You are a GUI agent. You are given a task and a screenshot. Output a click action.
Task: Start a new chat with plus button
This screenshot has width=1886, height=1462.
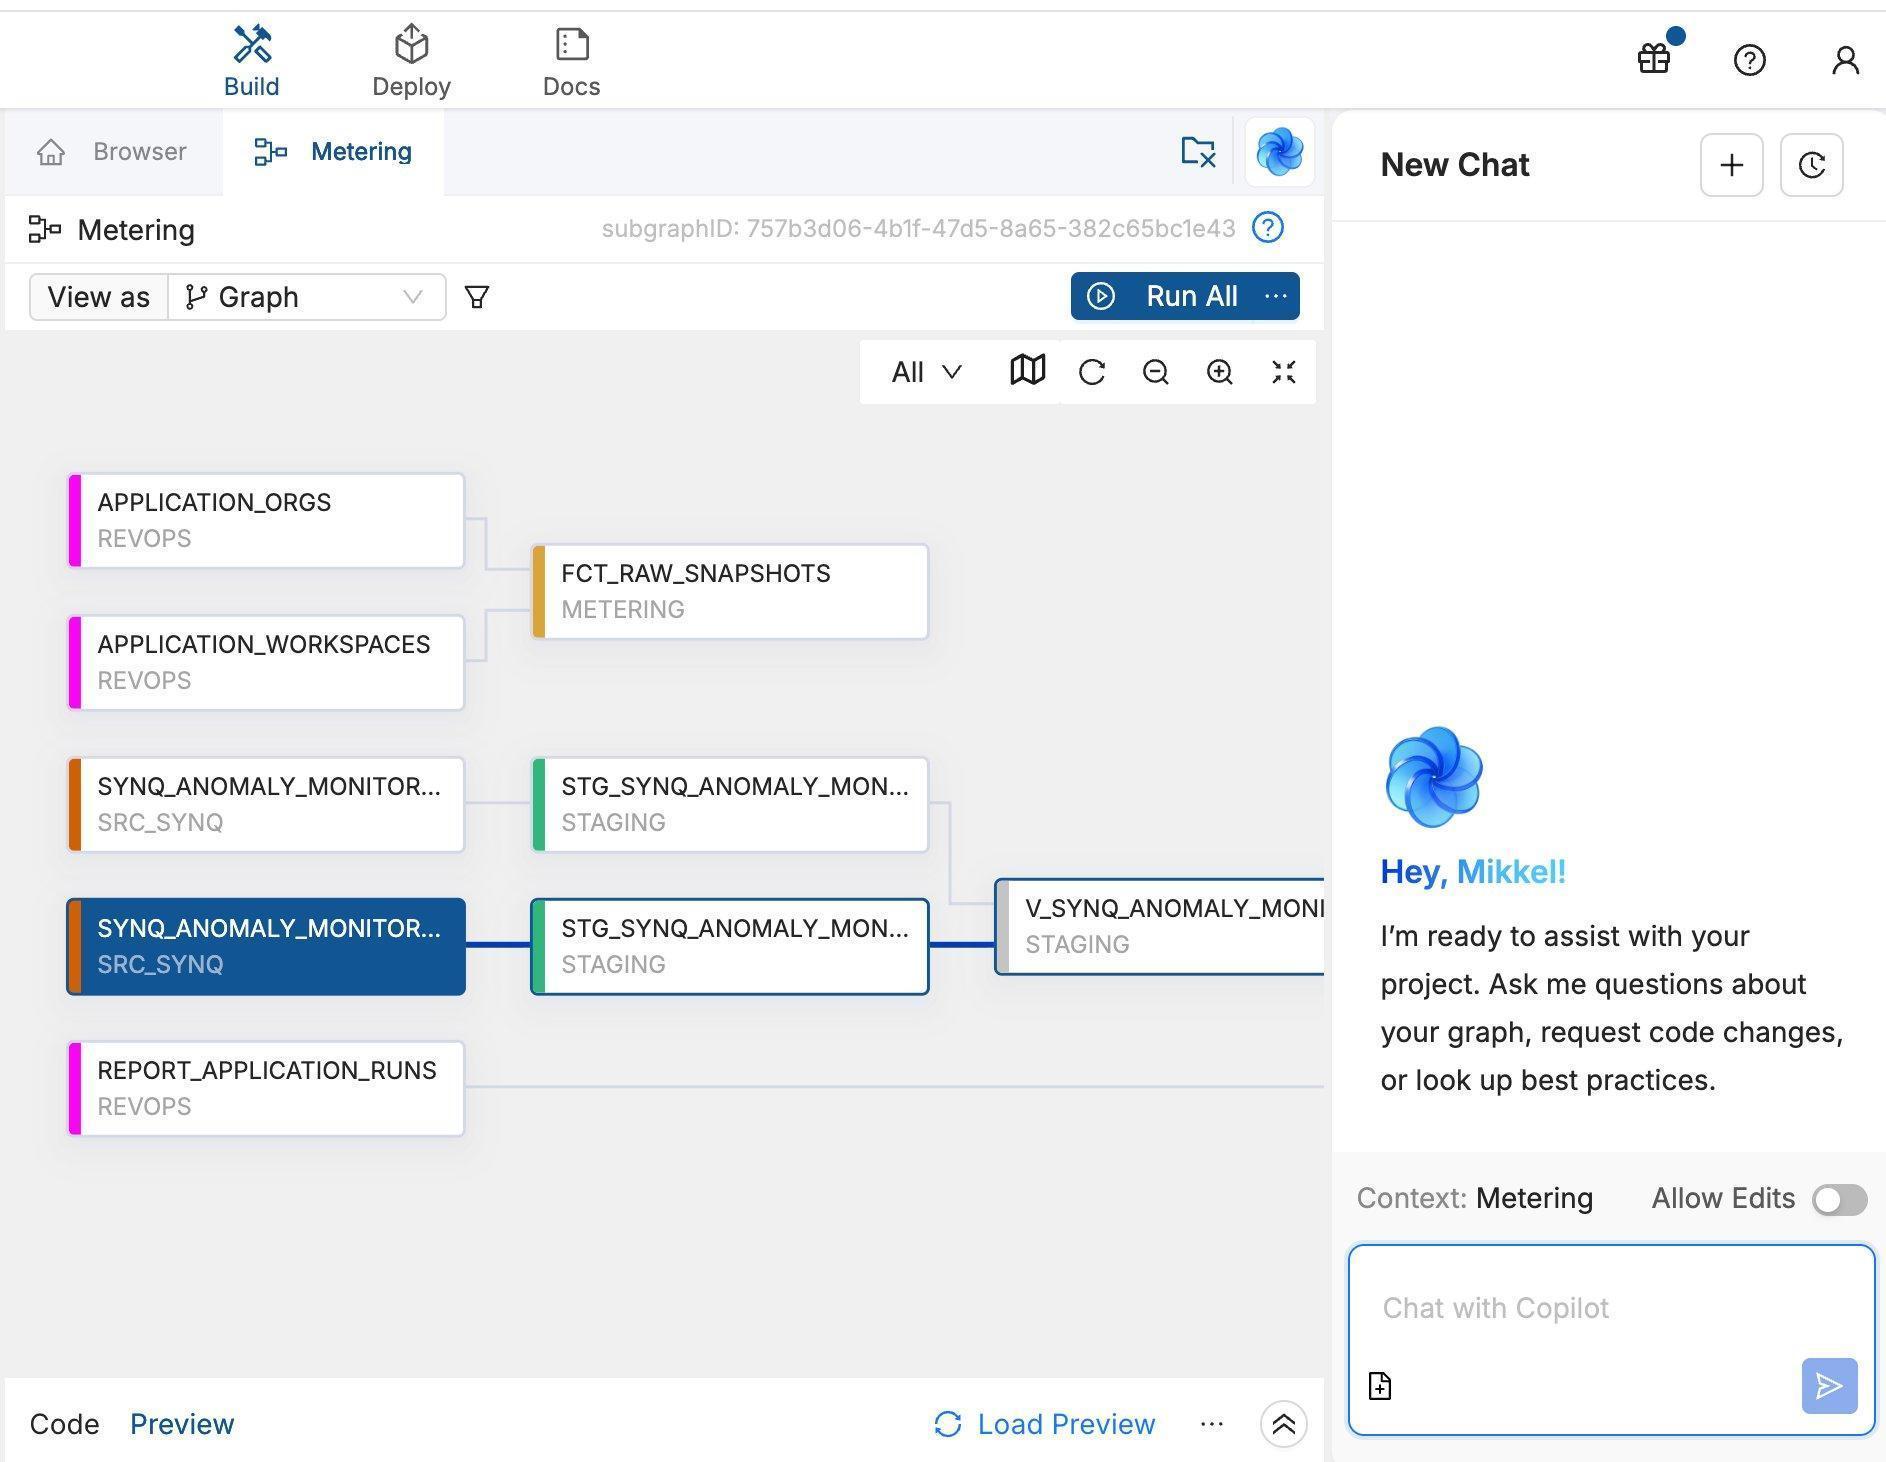coord(1731,165)
